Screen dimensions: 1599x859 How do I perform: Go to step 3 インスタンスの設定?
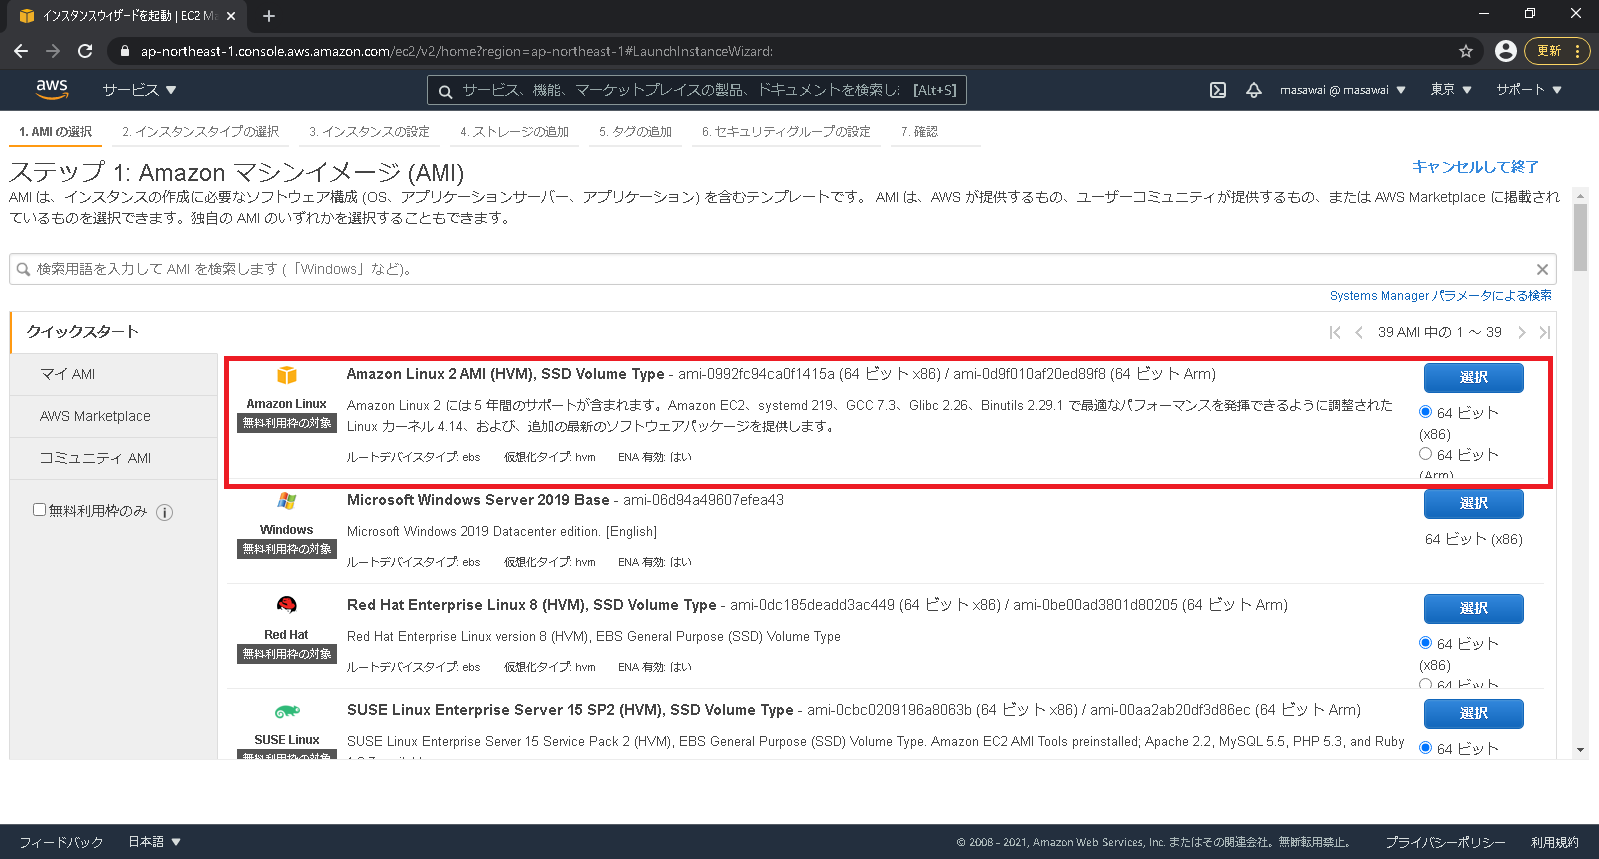pyautogui.click(x=369, y=132)
